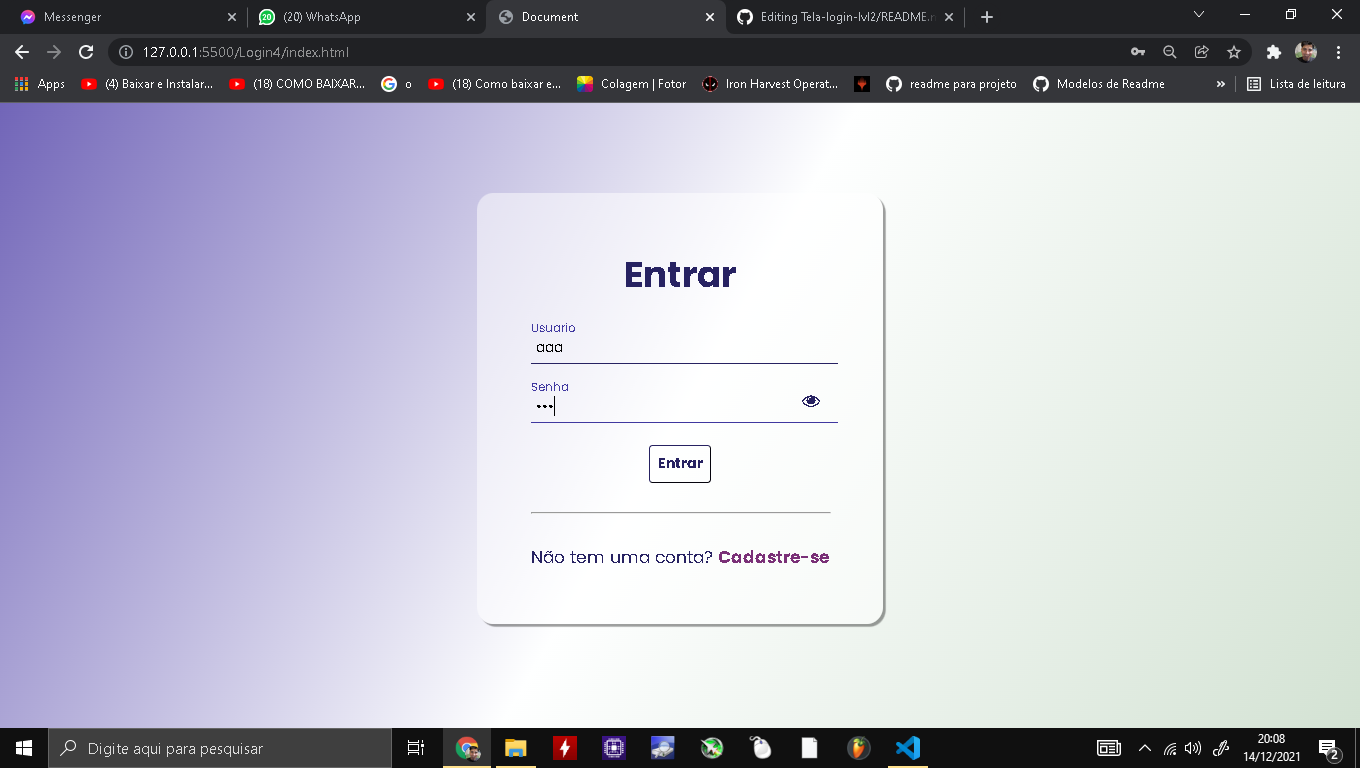Open the browser Extensions puzzle icon
The width and height of the screenshot is (1360, 768).
point(1273,51)
